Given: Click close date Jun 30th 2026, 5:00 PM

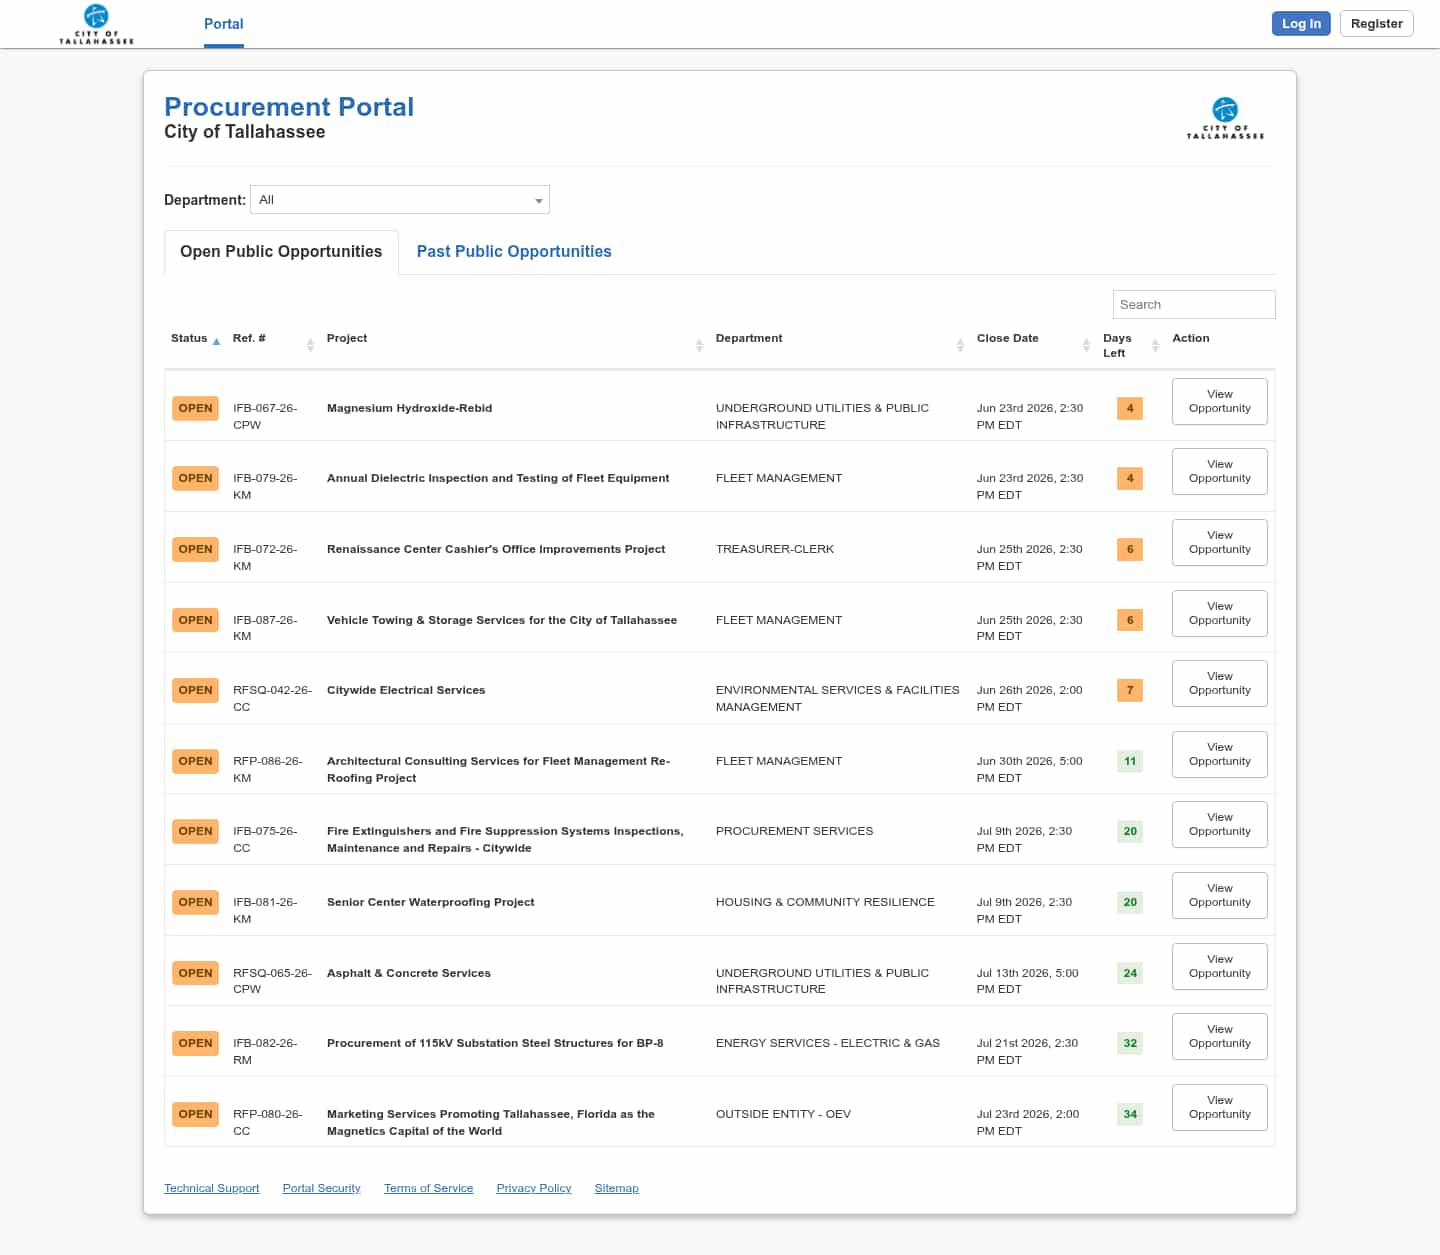Looking at the screenshot, I should [1029, 769].
